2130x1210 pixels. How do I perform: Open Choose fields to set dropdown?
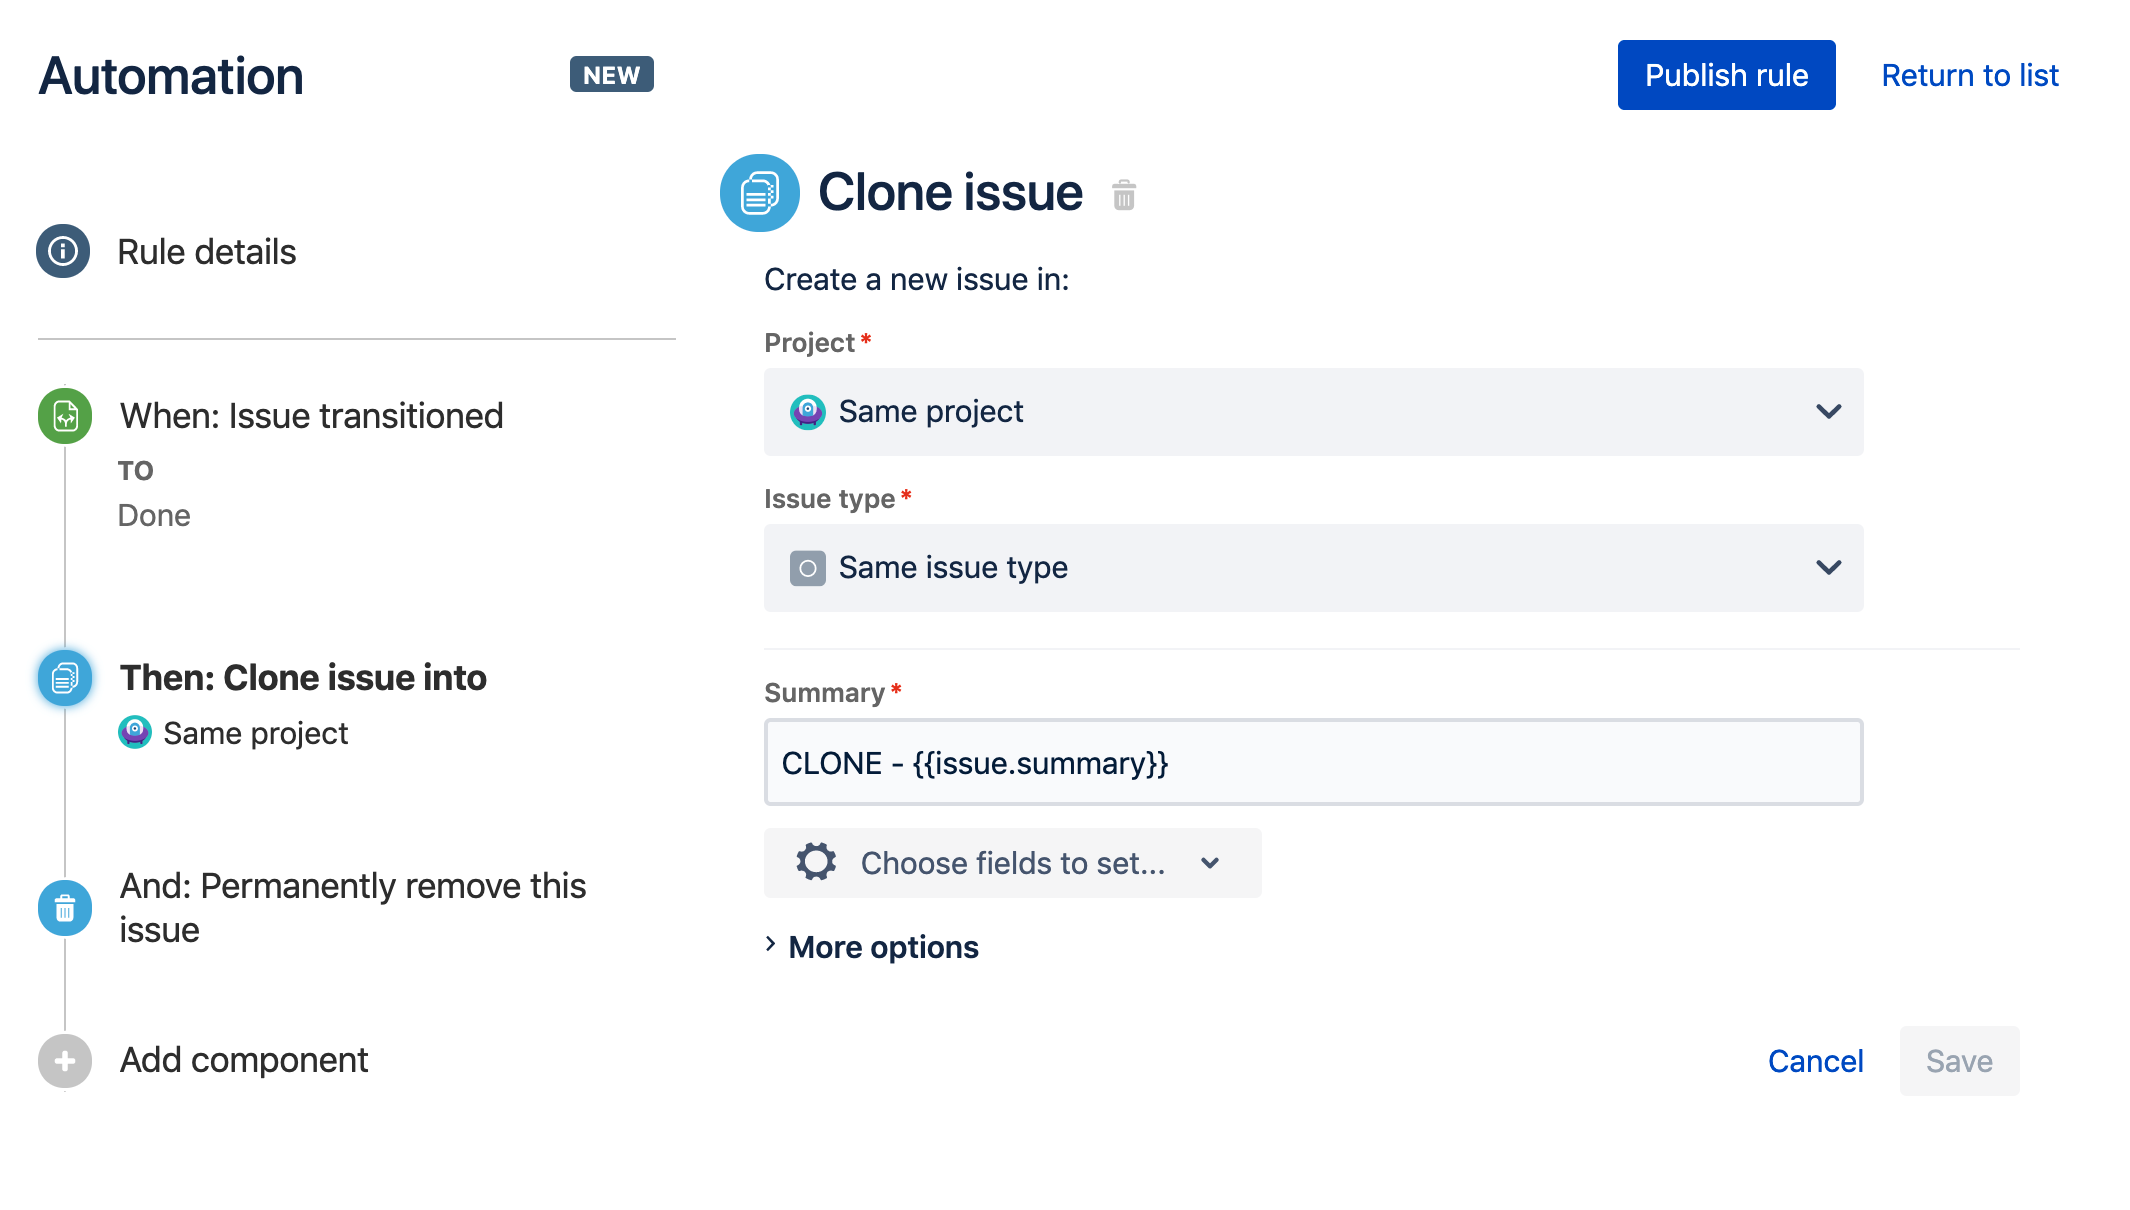point(1012,863)
